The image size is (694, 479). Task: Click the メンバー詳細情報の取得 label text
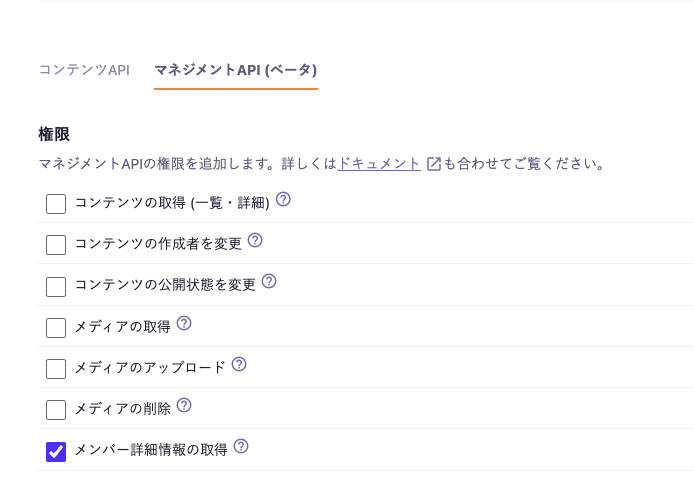[x=151, y=450]
